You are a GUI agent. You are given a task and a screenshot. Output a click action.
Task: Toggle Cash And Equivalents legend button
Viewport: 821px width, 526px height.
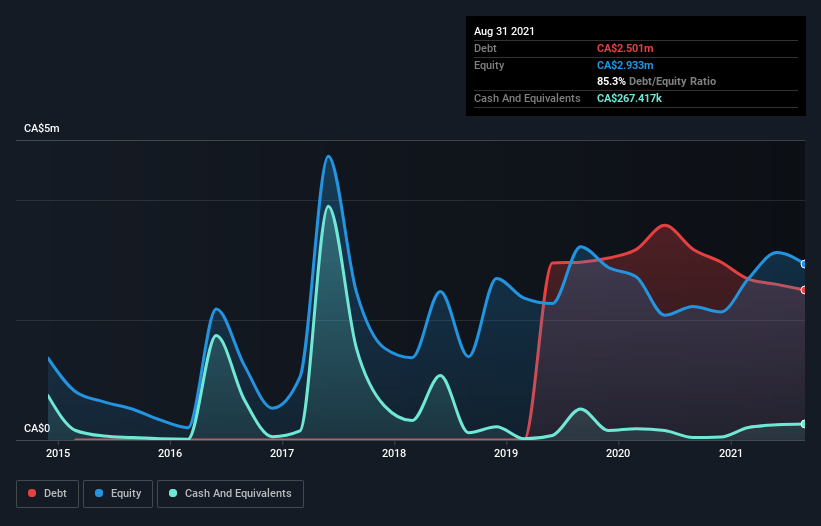230,494
